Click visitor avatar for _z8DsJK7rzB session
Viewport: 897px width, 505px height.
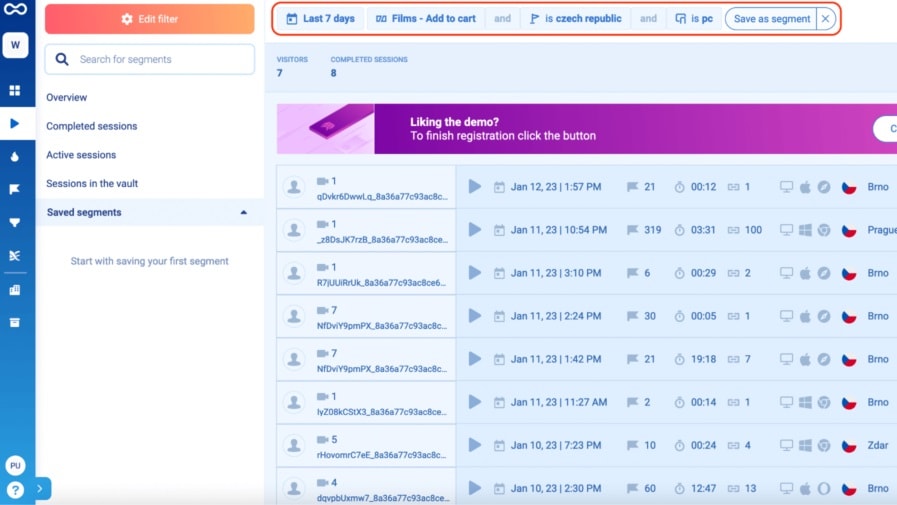(x=294, y=229)
